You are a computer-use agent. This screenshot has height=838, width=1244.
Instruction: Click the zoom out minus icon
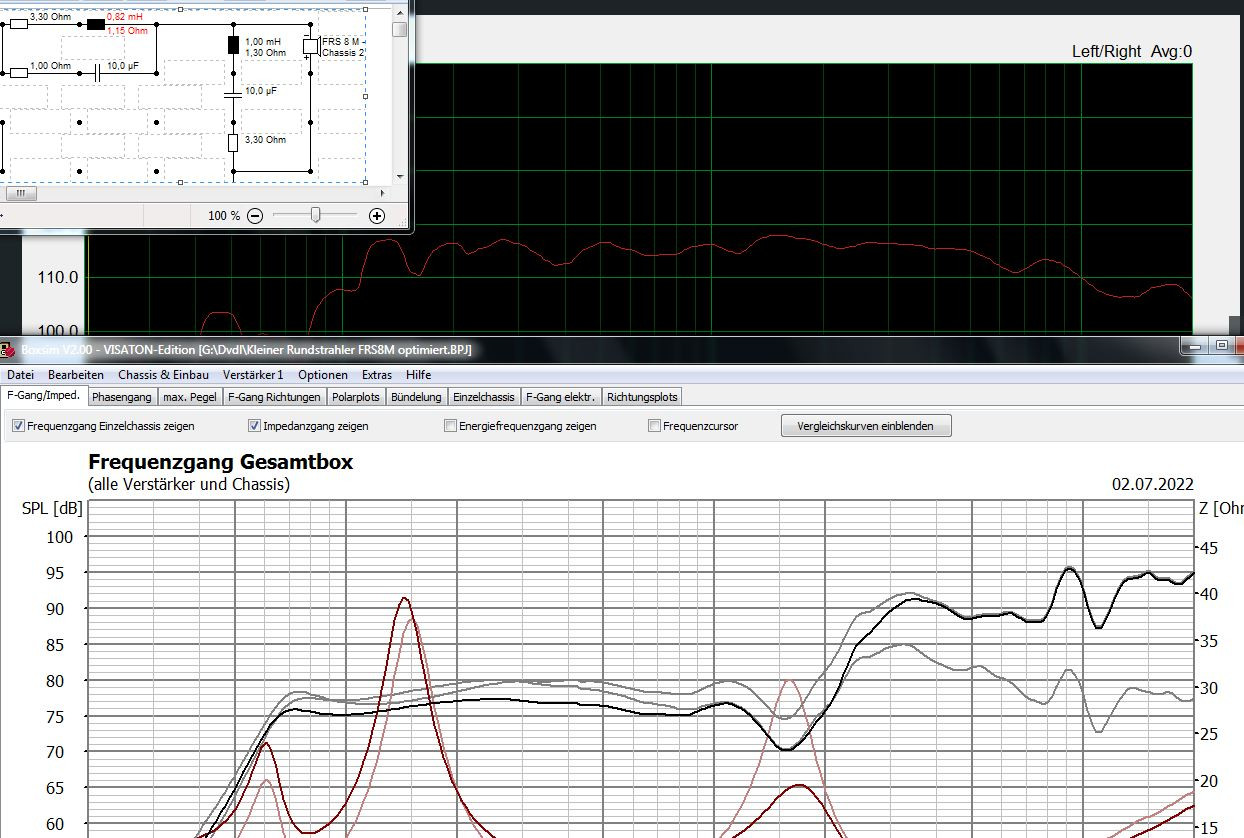pos(255,216)
